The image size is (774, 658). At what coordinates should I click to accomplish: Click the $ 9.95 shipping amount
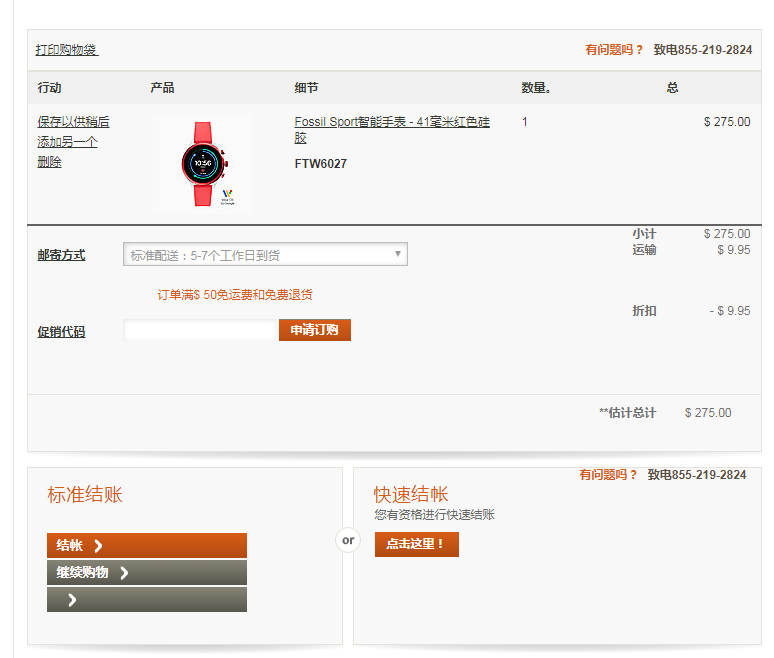734,250
